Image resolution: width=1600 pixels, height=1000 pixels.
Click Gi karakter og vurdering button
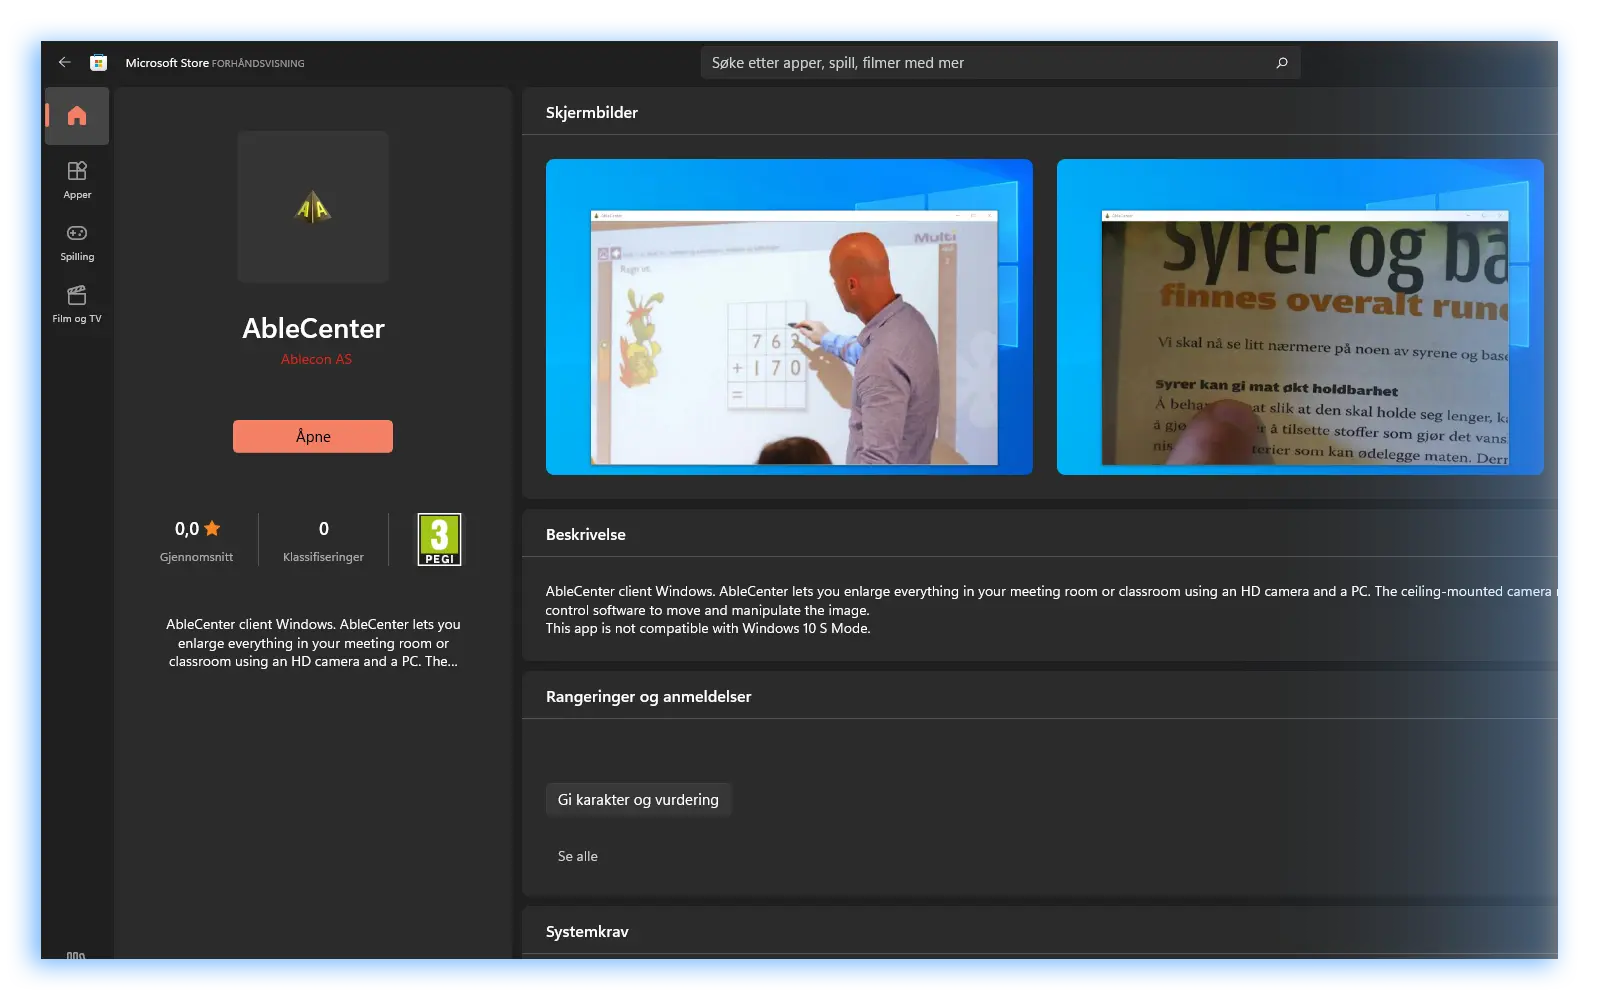pos(638,800)
